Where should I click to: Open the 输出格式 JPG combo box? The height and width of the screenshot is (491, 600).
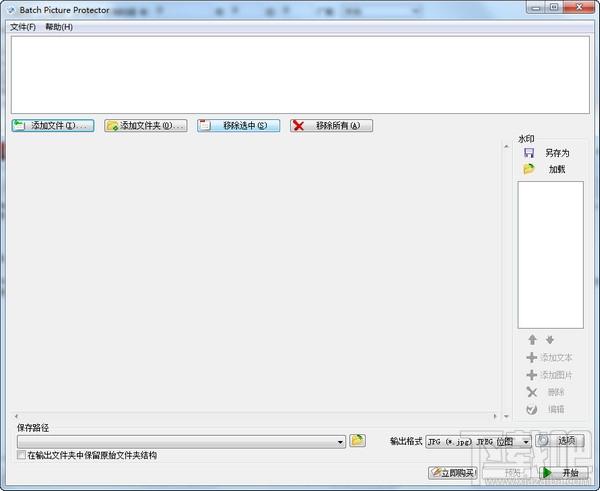(478, 442)
